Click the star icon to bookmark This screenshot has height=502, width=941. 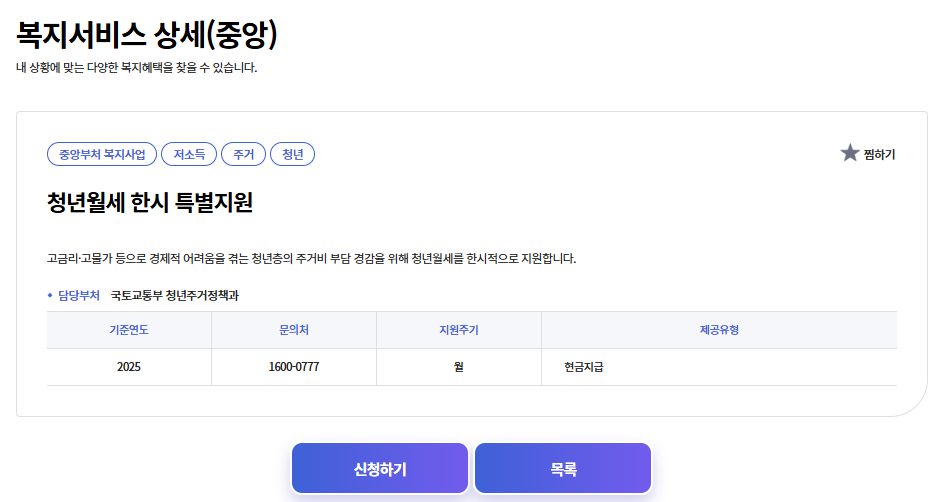[850, 153]
